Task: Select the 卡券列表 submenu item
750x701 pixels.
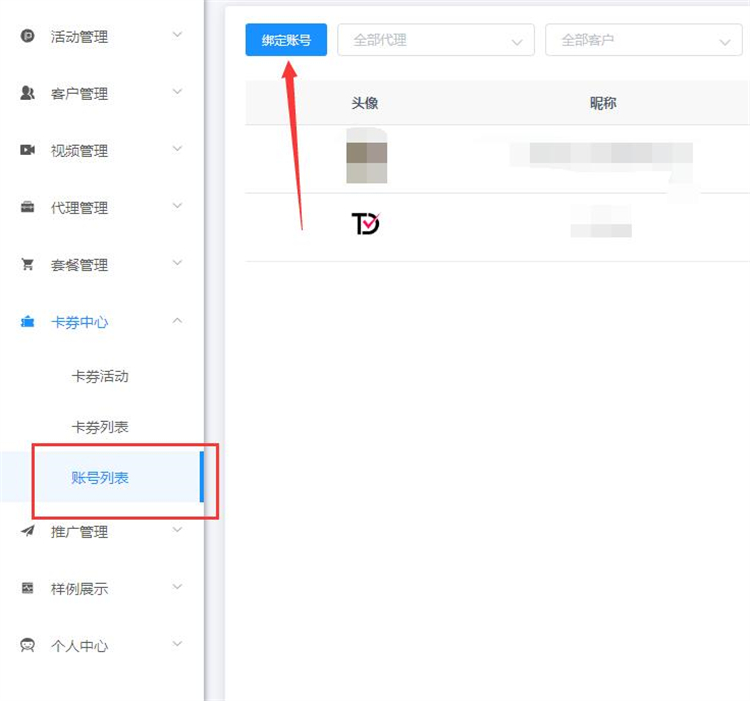Action: [100, 427]
